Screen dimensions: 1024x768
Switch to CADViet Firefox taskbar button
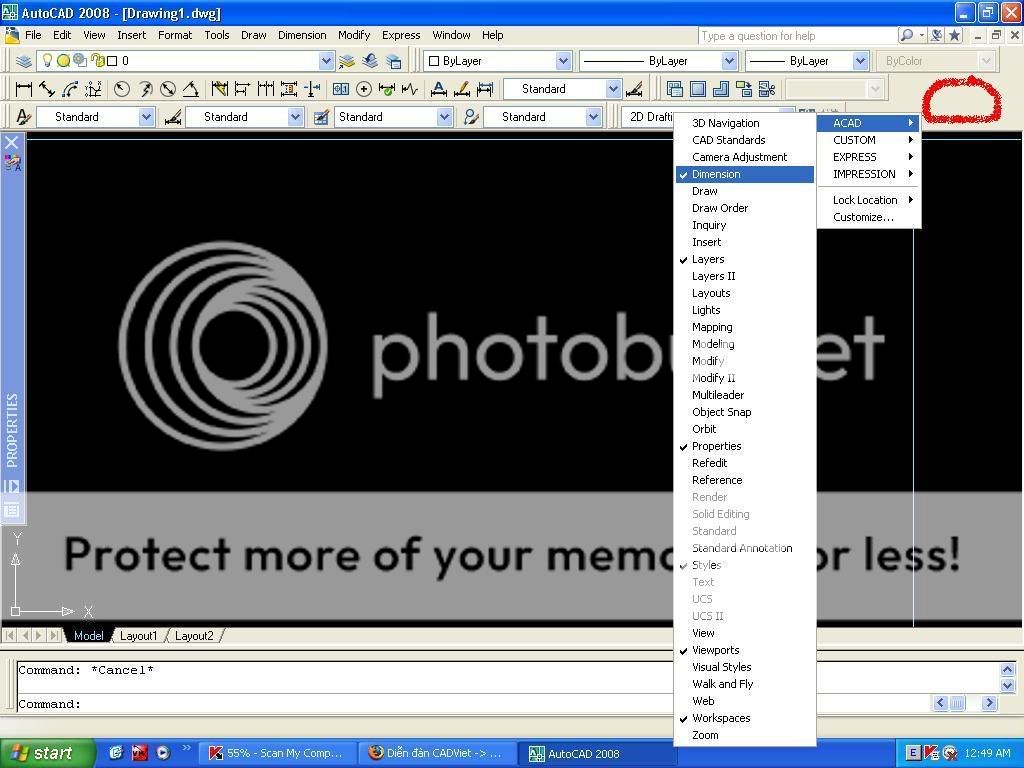[437, 753]
